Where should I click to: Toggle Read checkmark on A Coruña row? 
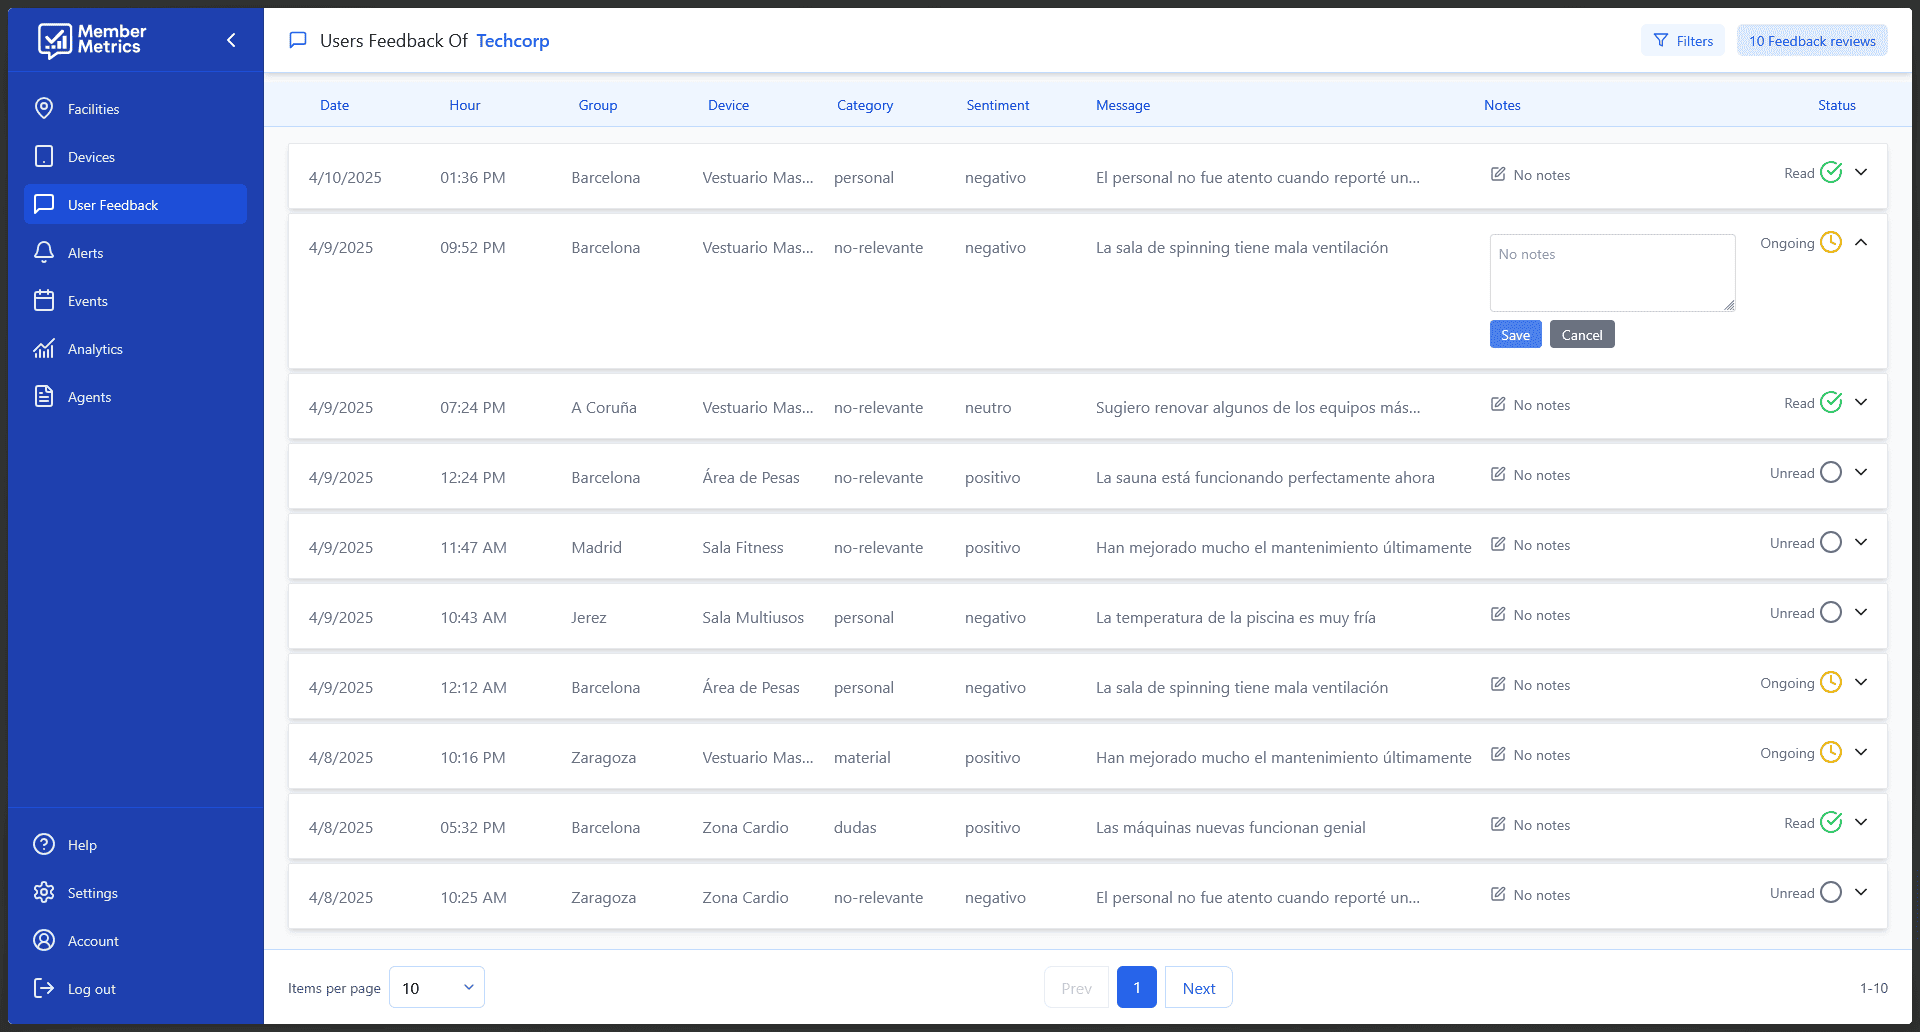[x=1830, y=402]
